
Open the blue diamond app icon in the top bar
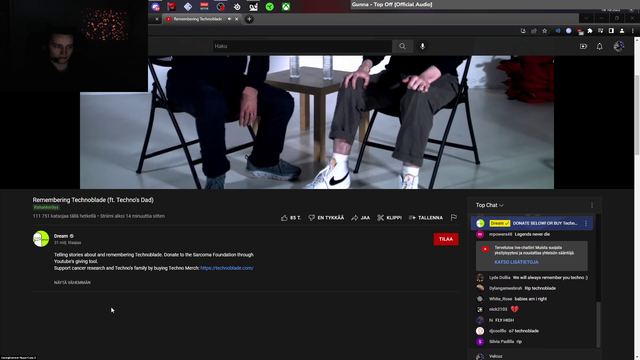click(188, 7)
